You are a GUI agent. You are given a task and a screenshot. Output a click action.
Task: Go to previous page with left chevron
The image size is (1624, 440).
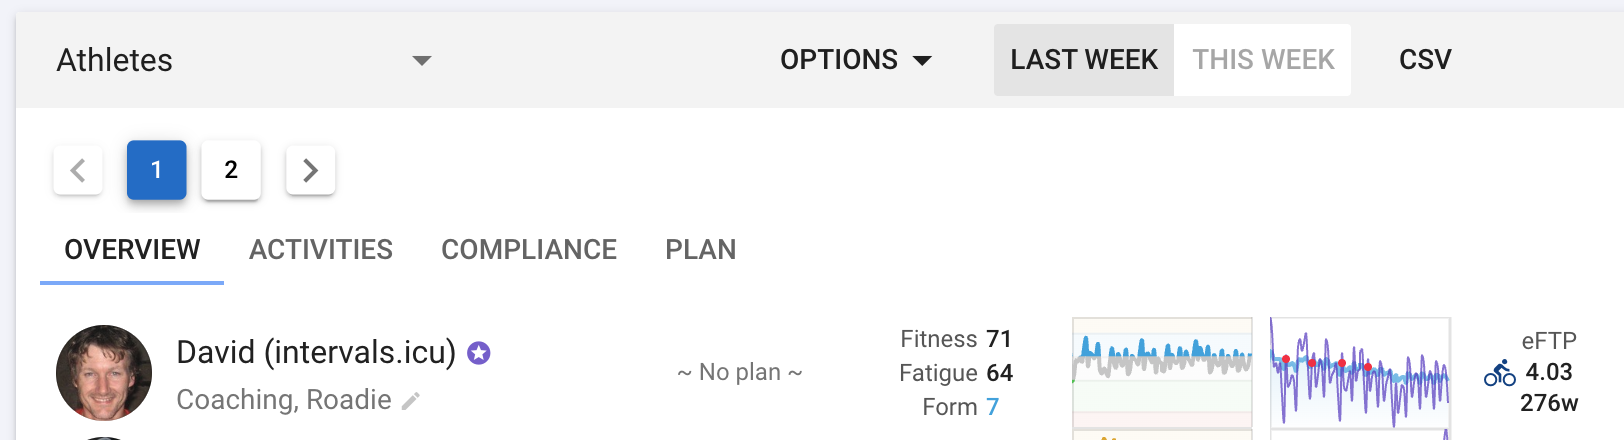pyautogui.click(x=78, y=170)
